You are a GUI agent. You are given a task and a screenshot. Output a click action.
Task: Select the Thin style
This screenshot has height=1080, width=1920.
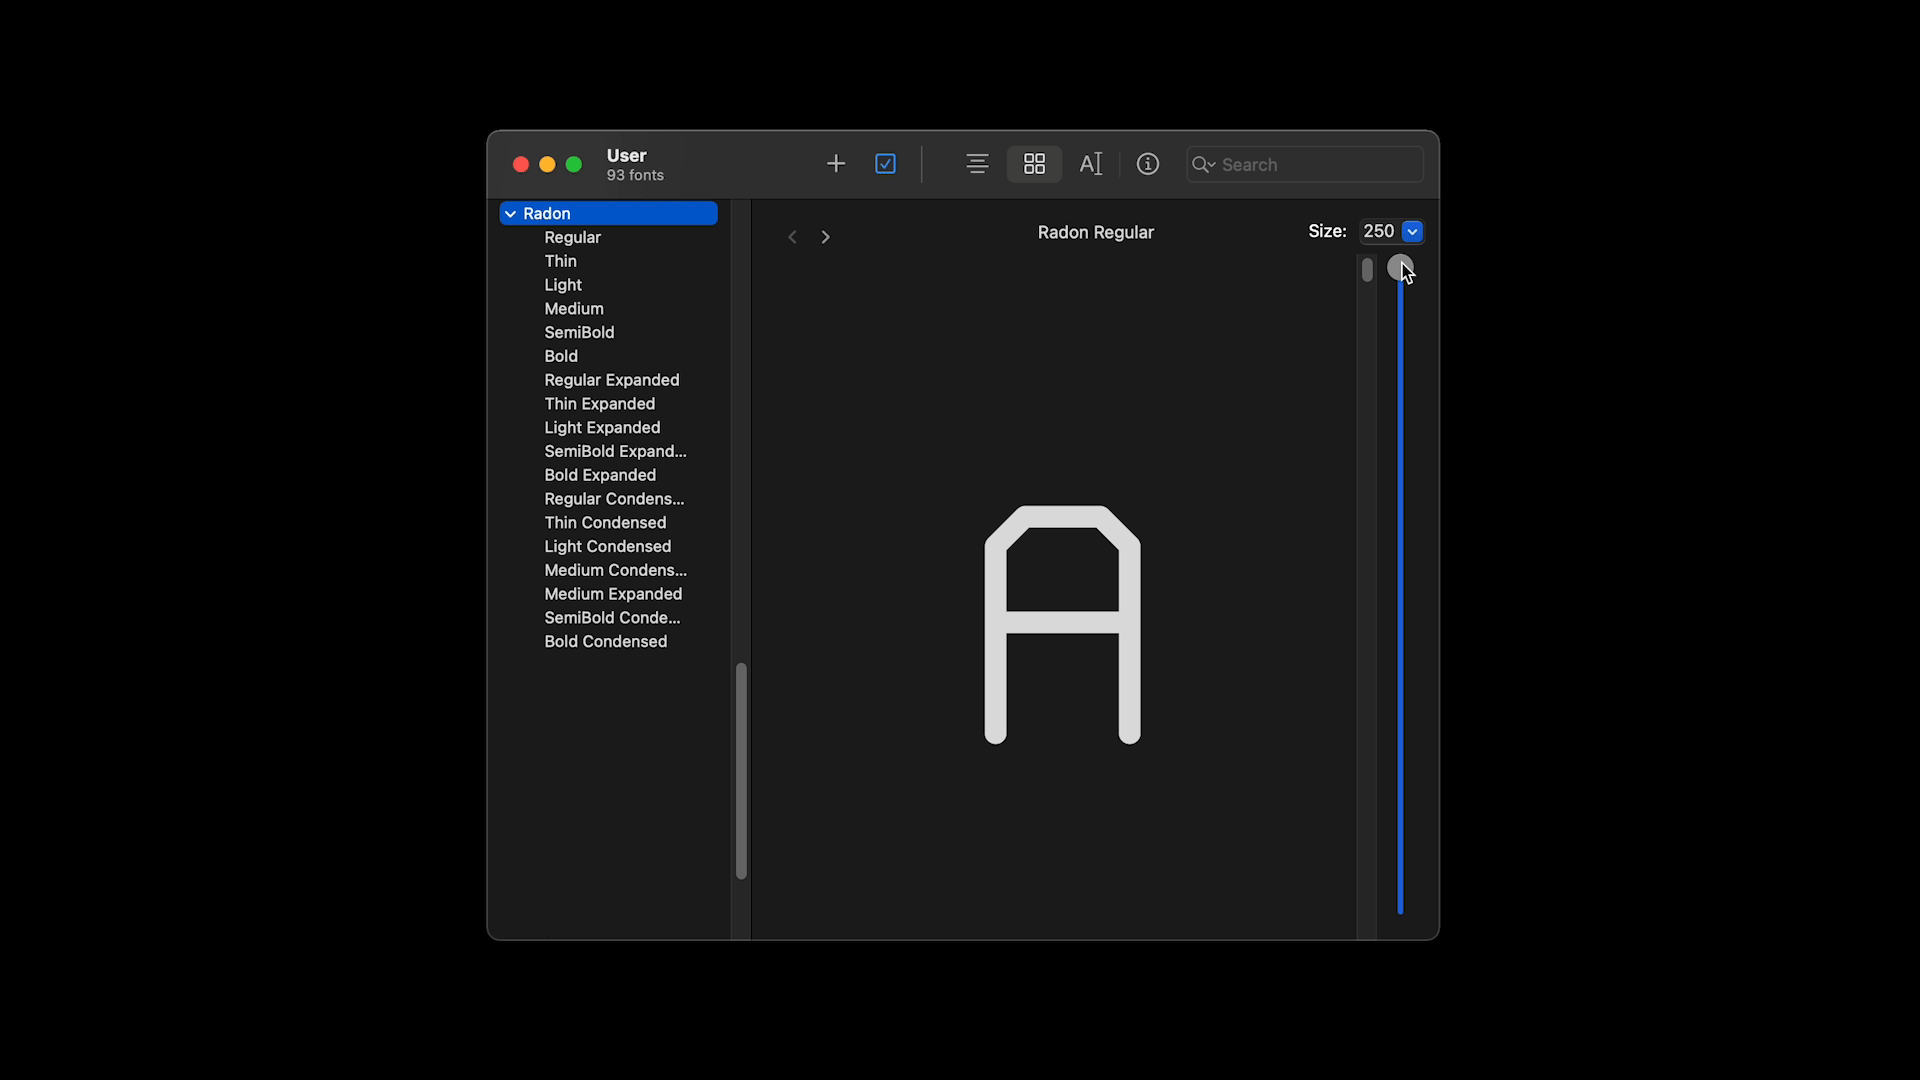(560, 261)
